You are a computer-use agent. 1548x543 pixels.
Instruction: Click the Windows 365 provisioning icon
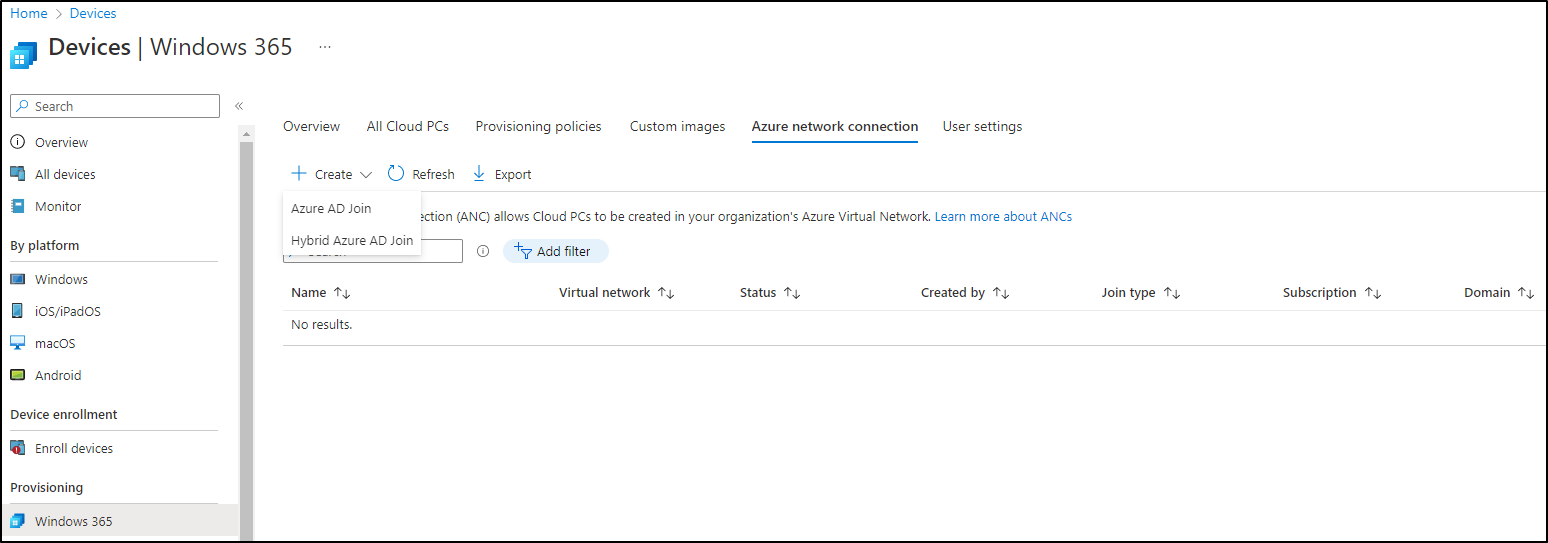point(17,521)
